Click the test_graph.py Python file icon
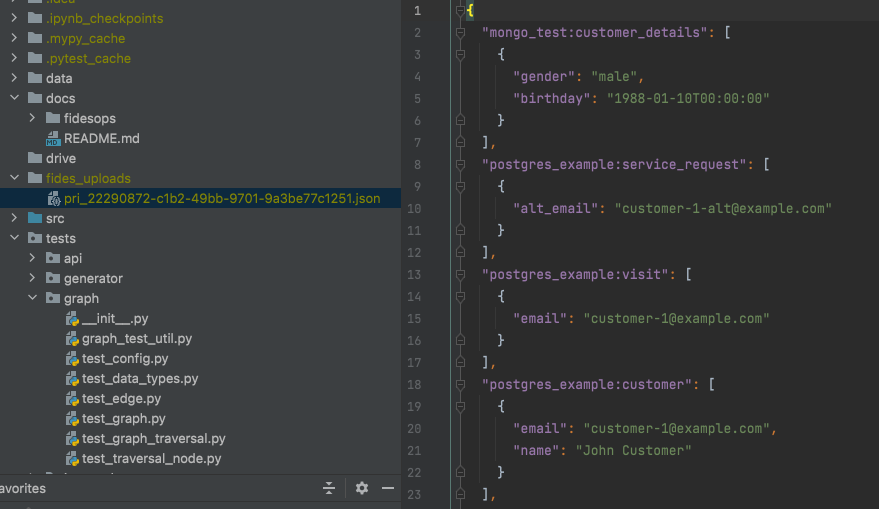This screenshot has width=879, height=509. coord(72,418)
